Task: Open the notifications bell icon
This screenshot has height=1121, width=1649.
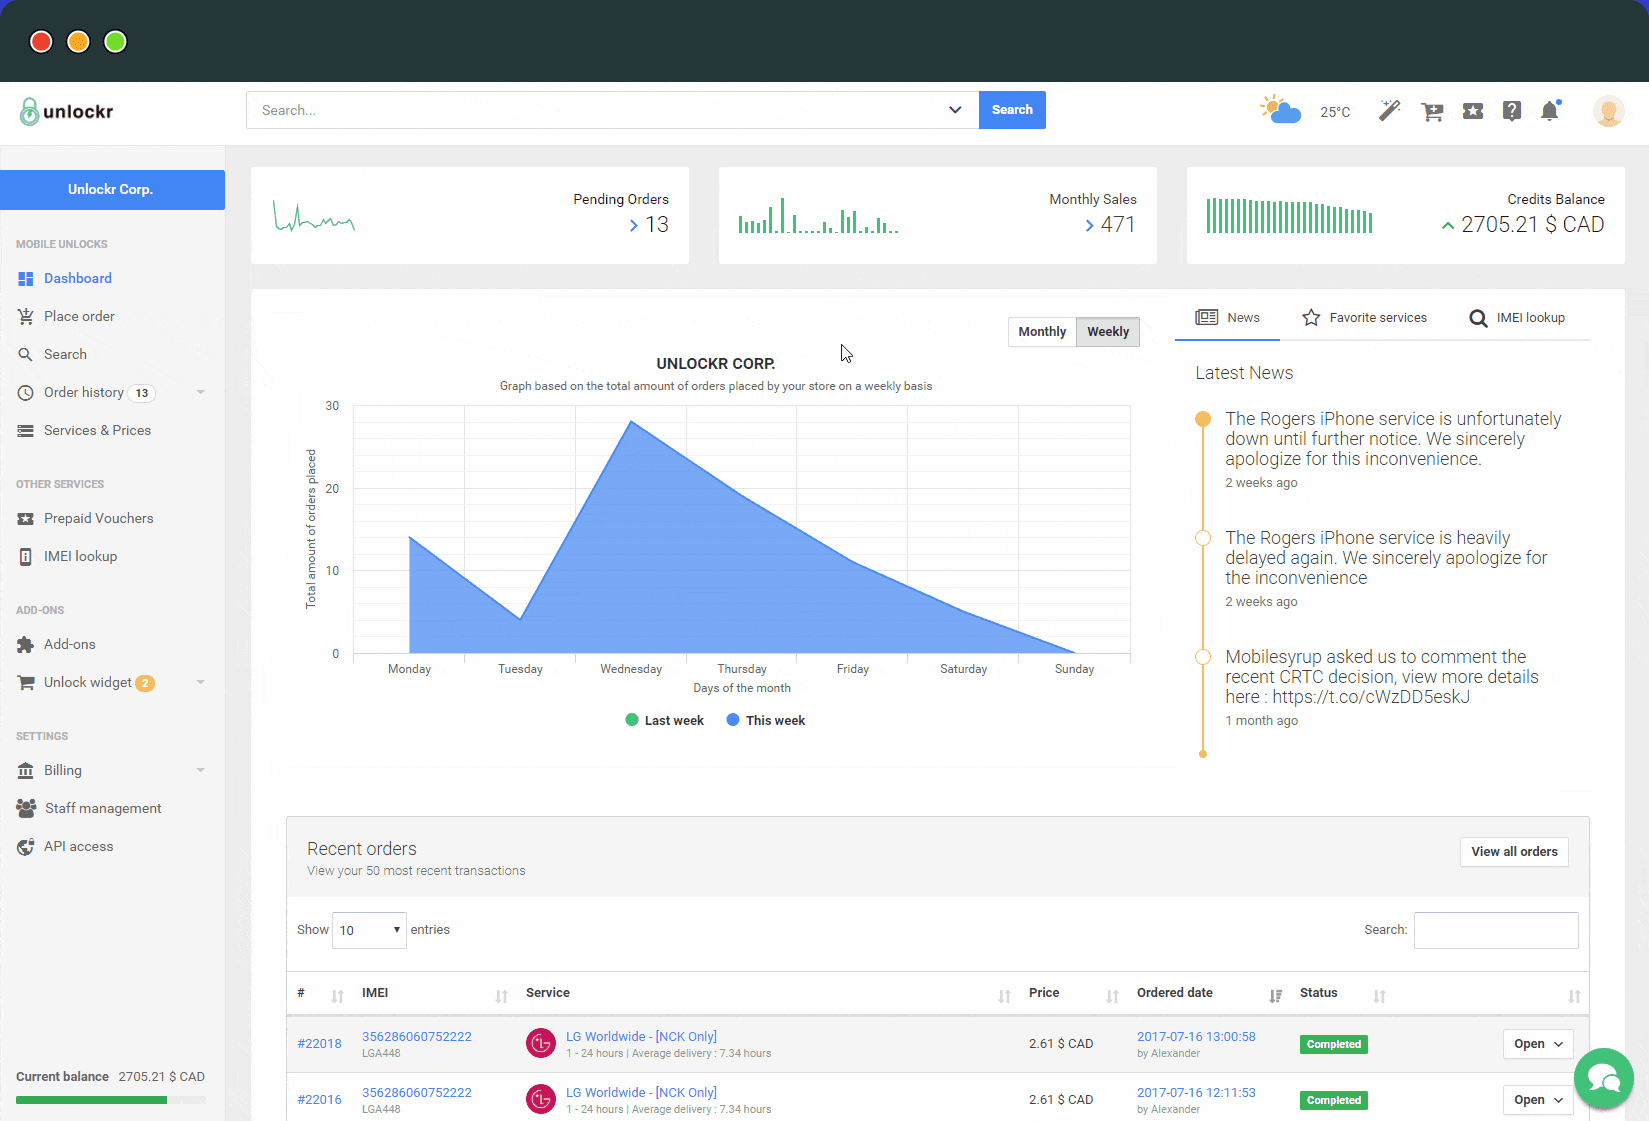Action: pos(1551,110)
